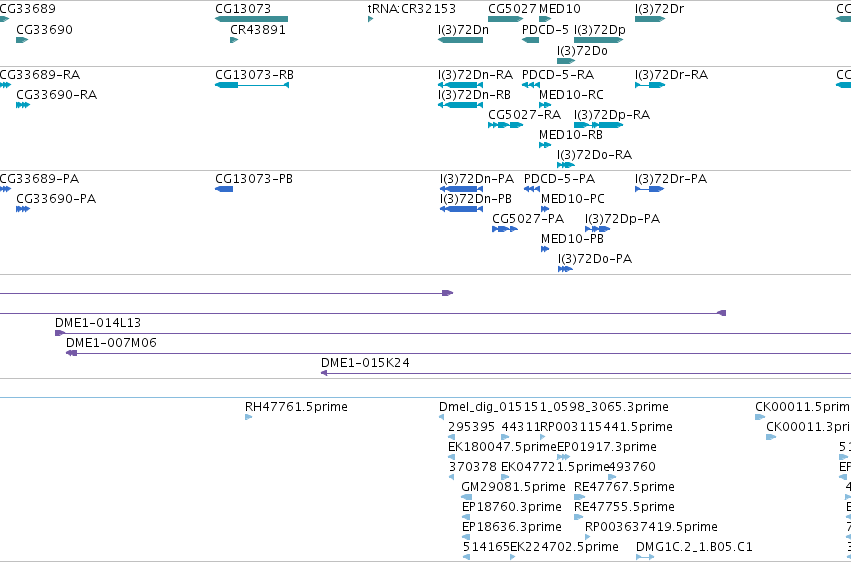Viewport: 851px width, 562px height.
Task: Select the Dmel_dig_015151_0598_3065.3prime label
Action: pyautogui.click(x=554, y=407)
